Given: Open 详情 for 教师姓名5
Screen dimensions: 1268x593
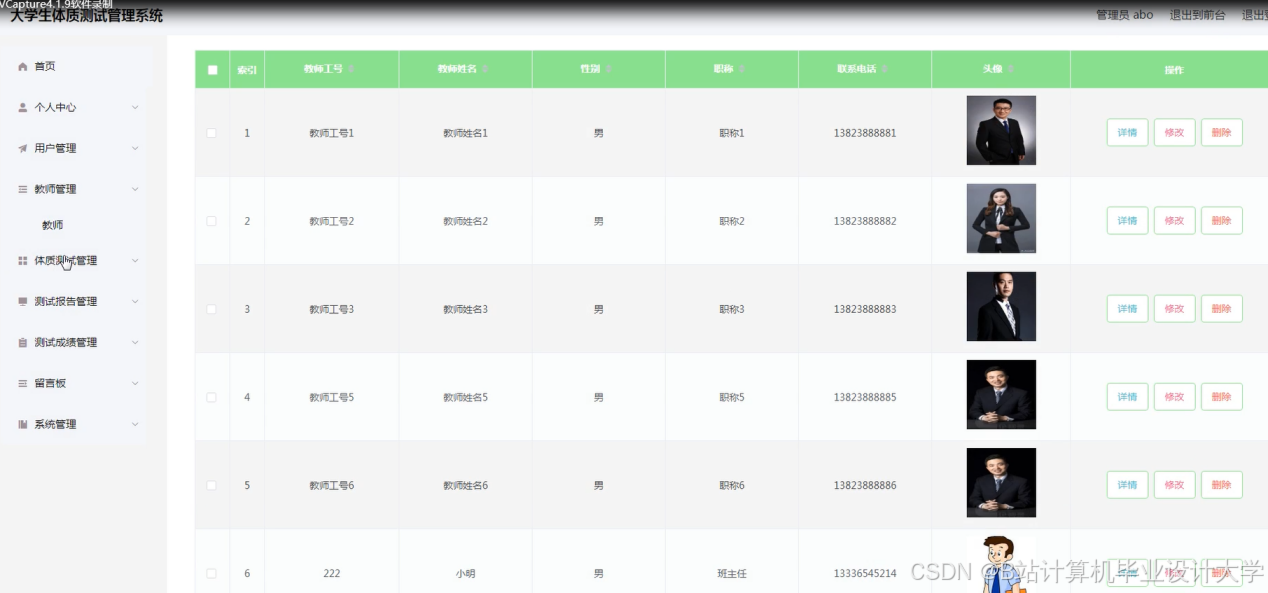Looking at the screenshot, I should pos(1127,397).
